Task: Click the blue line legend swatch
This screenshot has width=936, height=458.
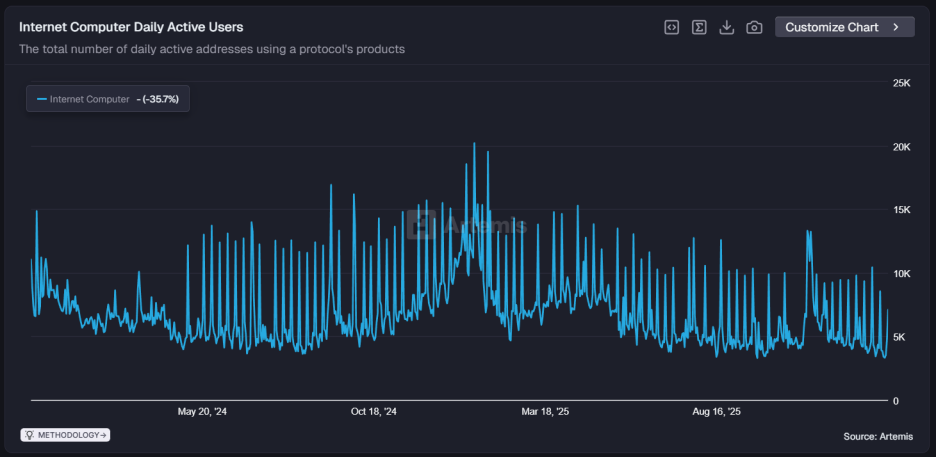Action: [x=41, y=99]
